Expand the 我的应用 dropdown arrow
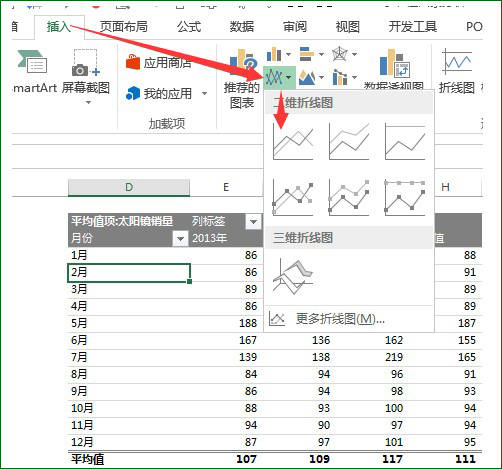 204,94
